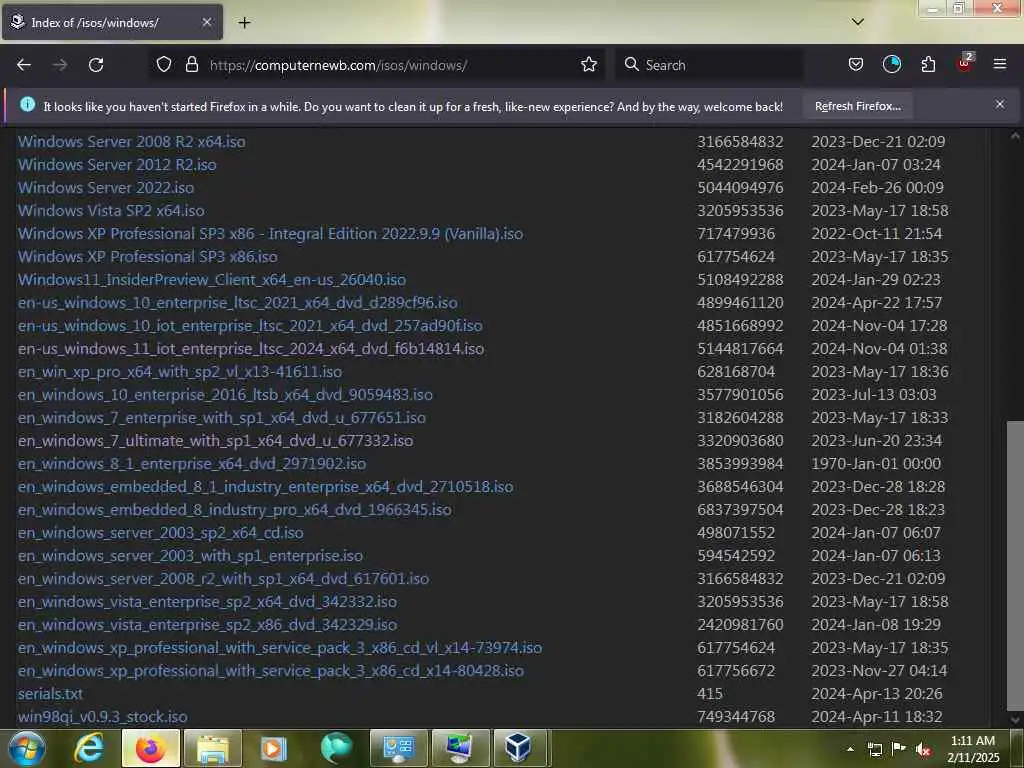Download en_windows_server_2003_with_sp1_enterprise.iso
The image size is (1024, 768).
pos(190,556)
